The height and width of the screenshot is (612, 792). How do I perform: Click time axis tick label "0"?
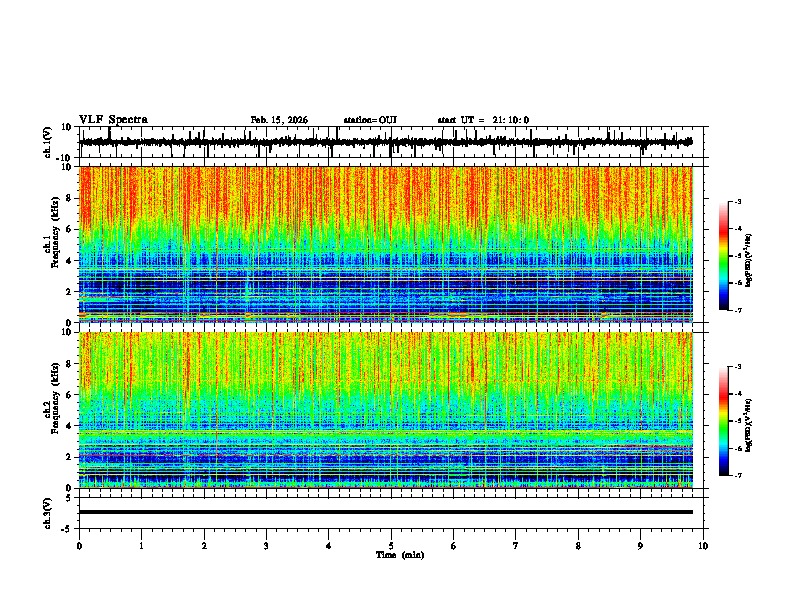point(79,546)
